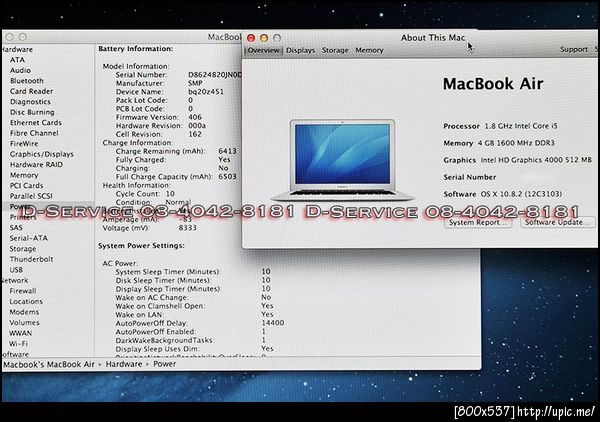Image resolution: width=600 pixels, height=422 pixels.
Task: Select Modems in the sidebar
Action: point(24,312)
